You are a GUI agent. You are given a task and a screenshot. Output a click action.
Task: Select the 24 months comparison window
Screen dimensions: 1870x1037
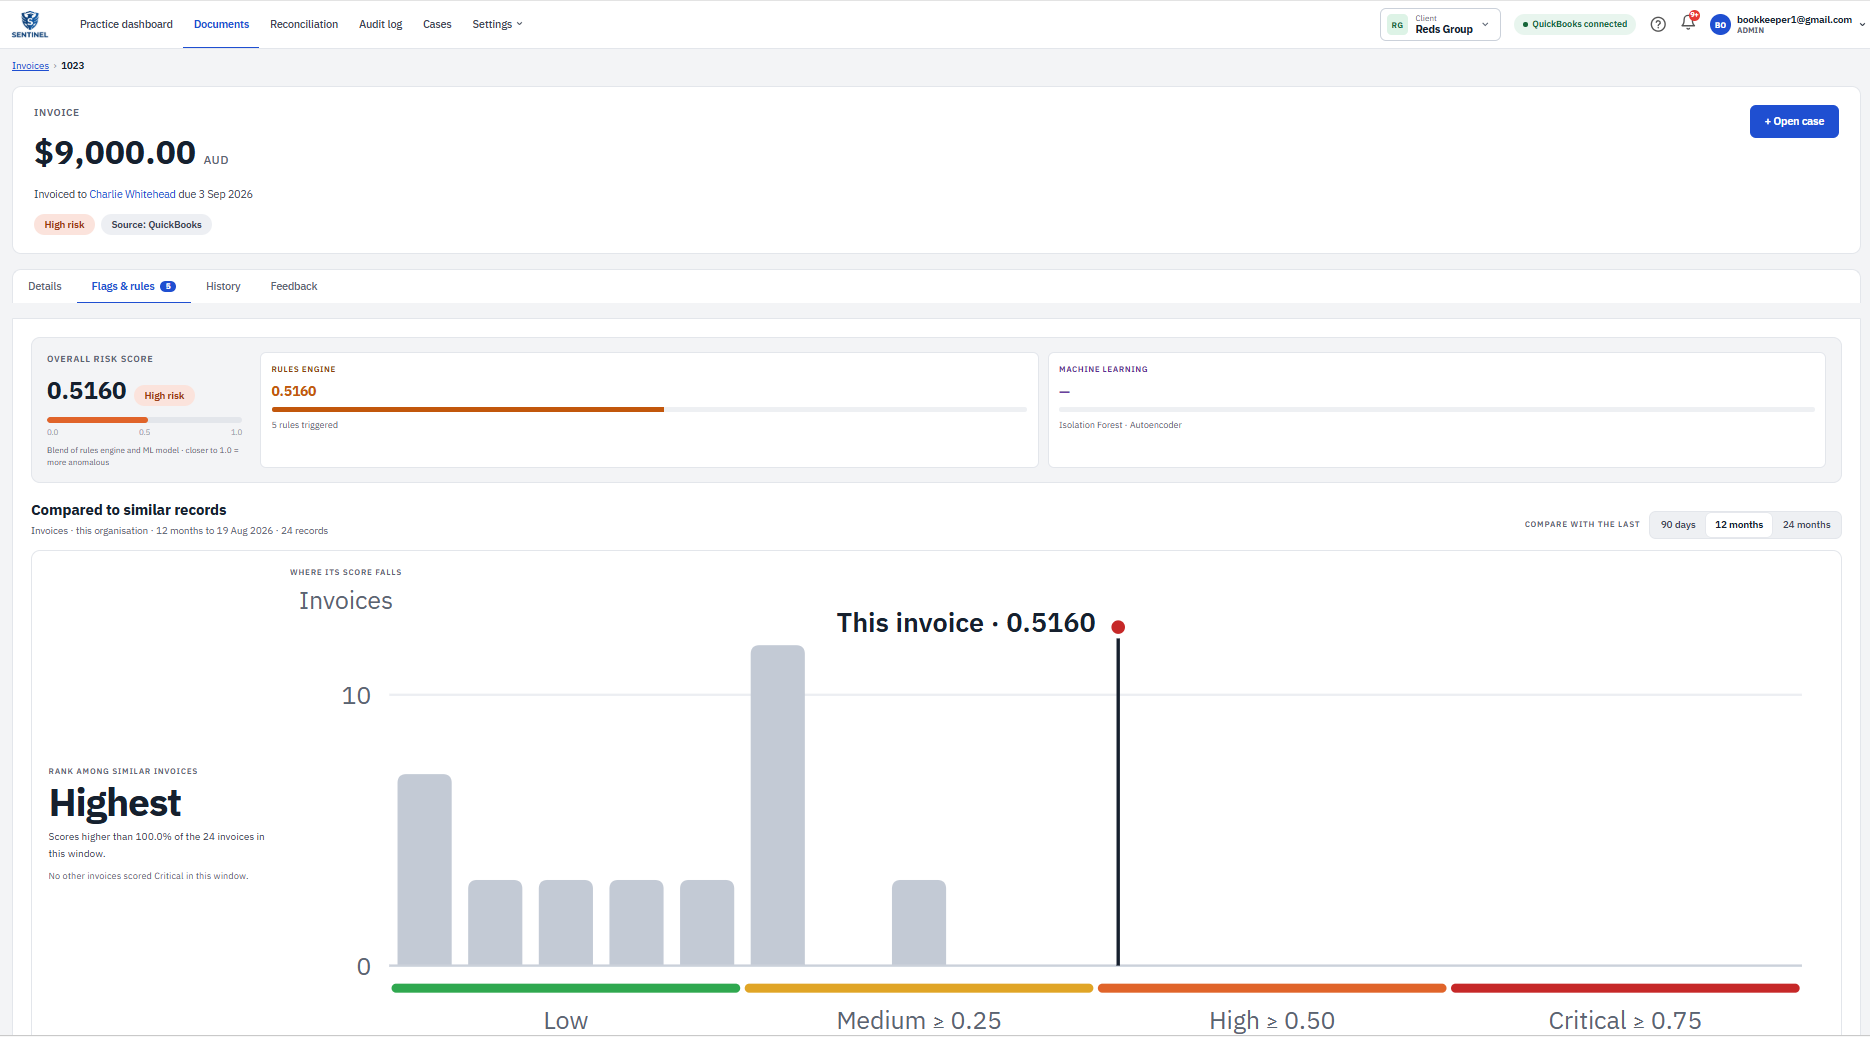click(1806, 525)
